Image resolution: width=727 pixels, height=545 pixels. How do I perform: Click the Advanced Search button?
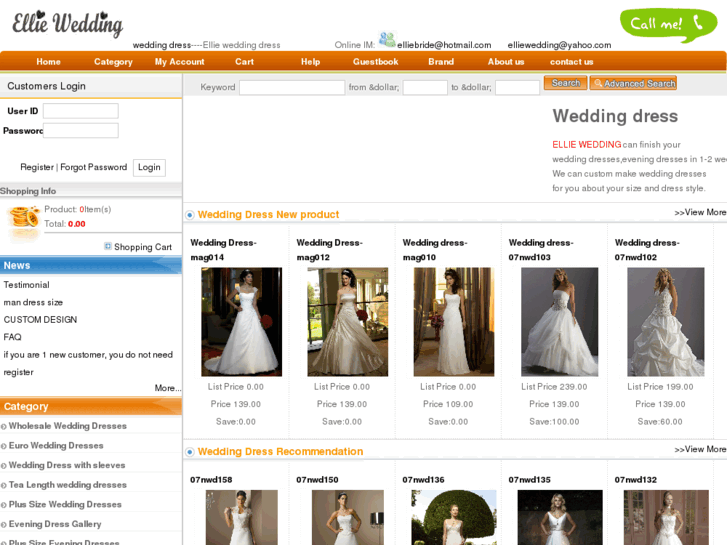633,83
